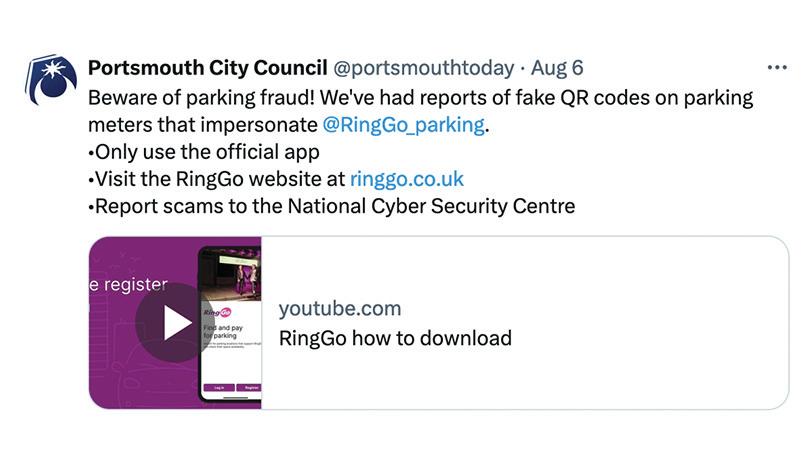Click the Log in button in phone preview
The width and height of the screenshot is (811, 460).
(218, 387)
